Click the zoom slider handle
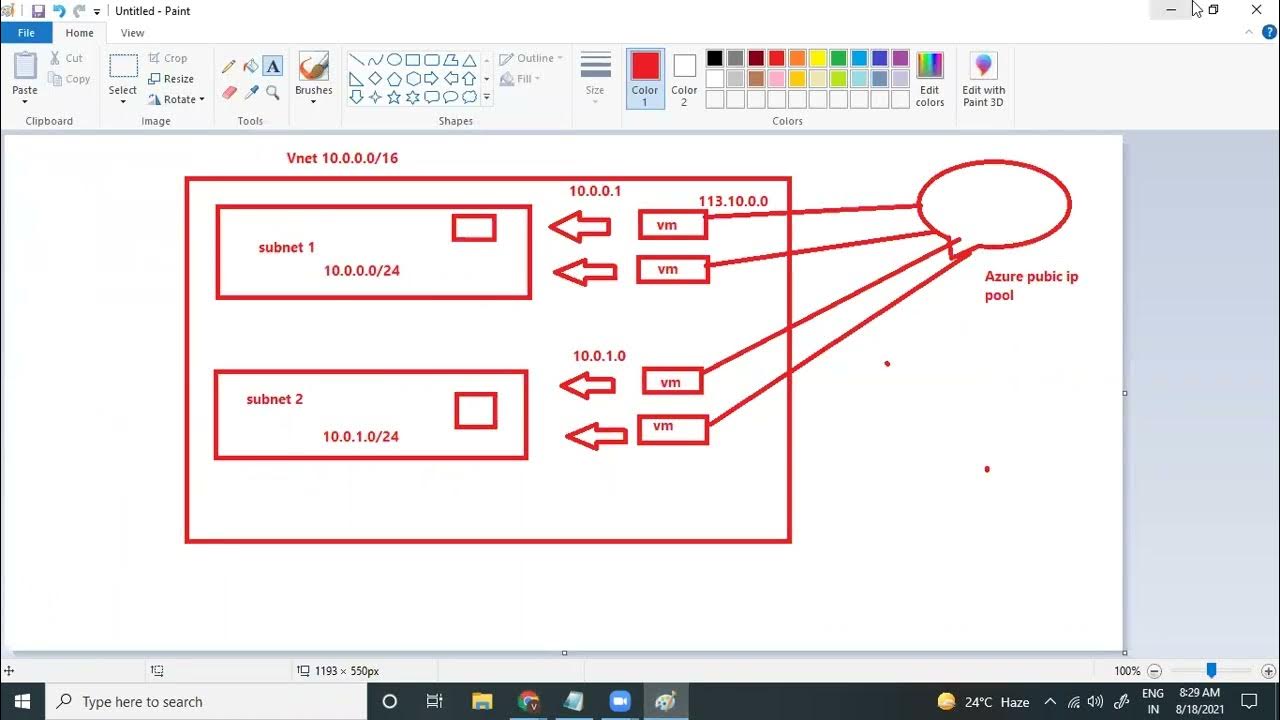Image resolution: width=1280 pixels, height=720 pixels. point(1211,671)
